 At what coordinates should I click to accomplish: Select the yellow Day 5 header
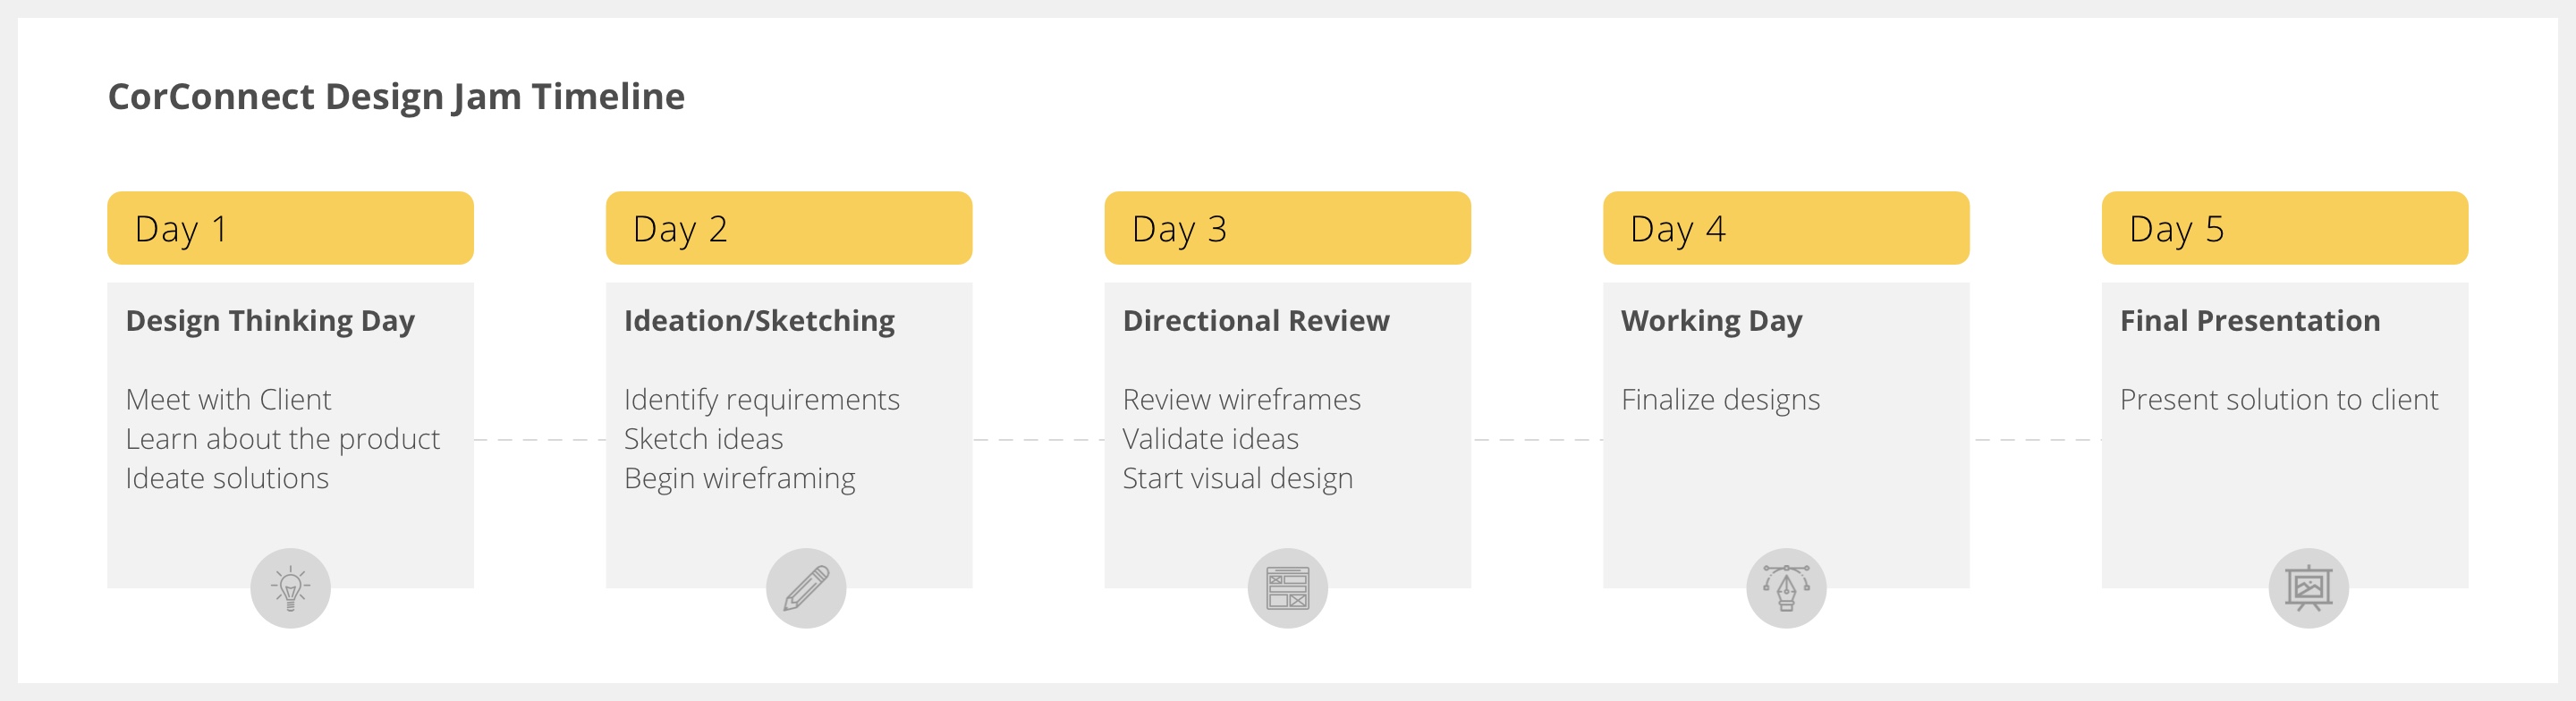click(x=2285, y=228)
